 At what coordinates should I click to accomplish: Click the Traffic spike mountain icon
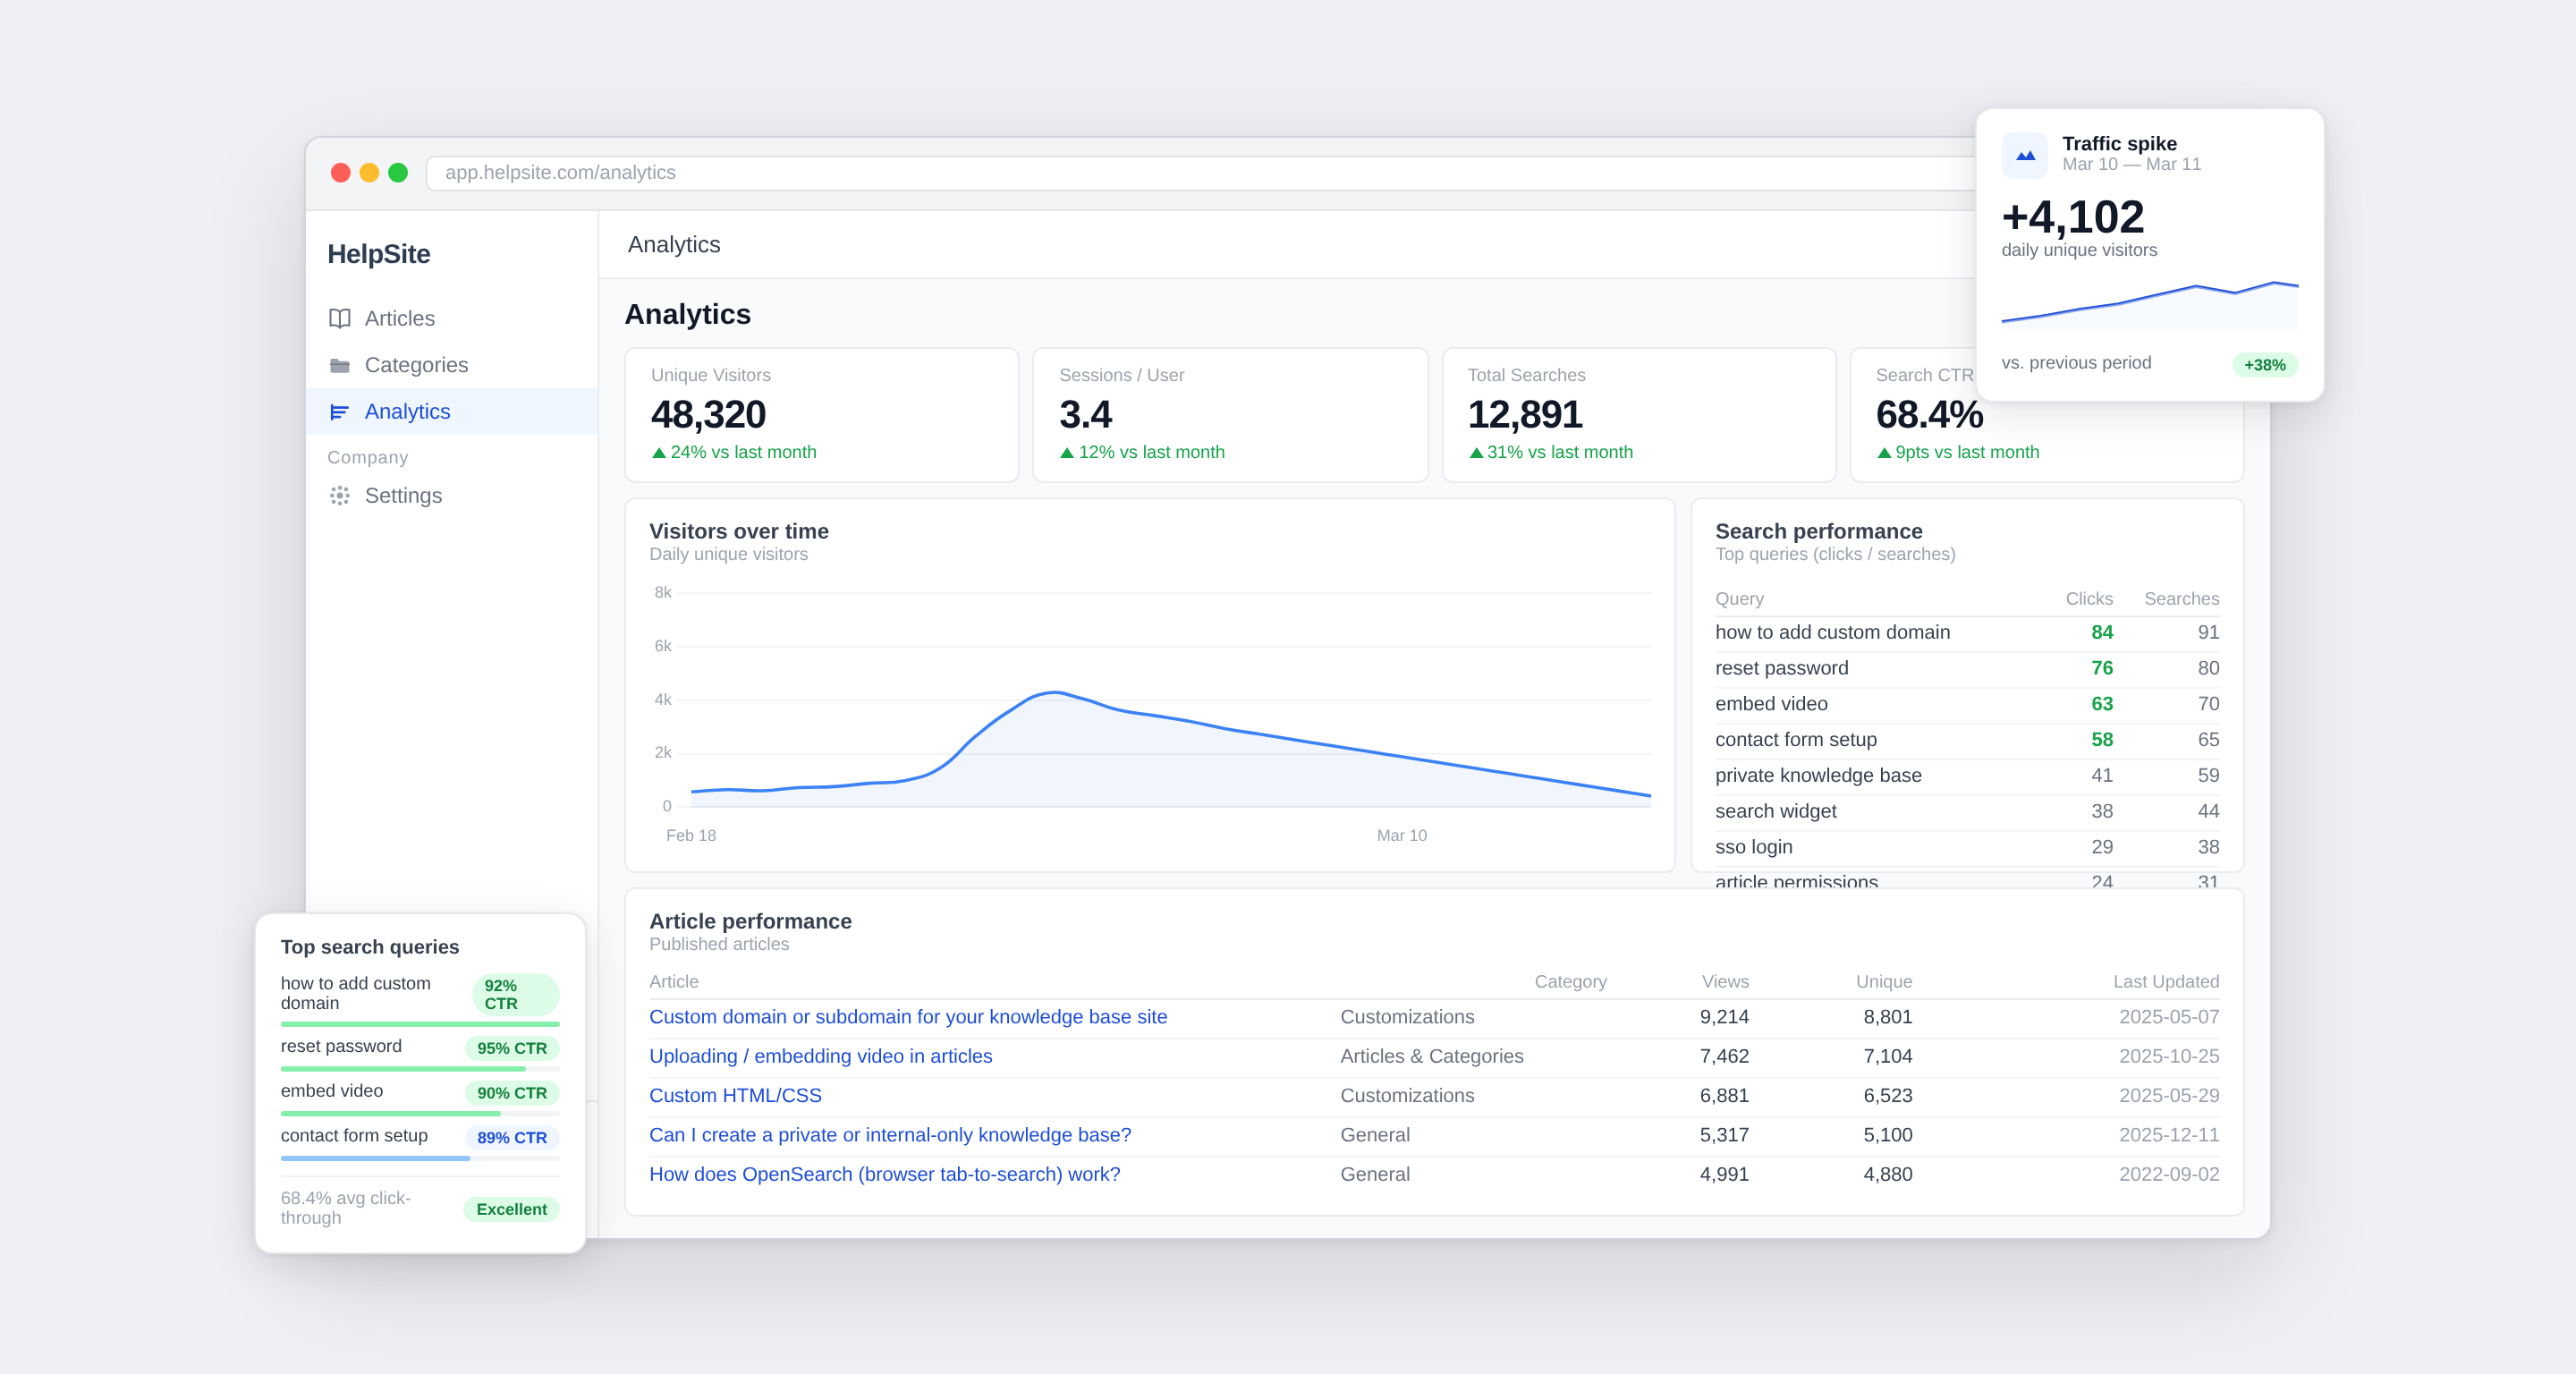2025,156
